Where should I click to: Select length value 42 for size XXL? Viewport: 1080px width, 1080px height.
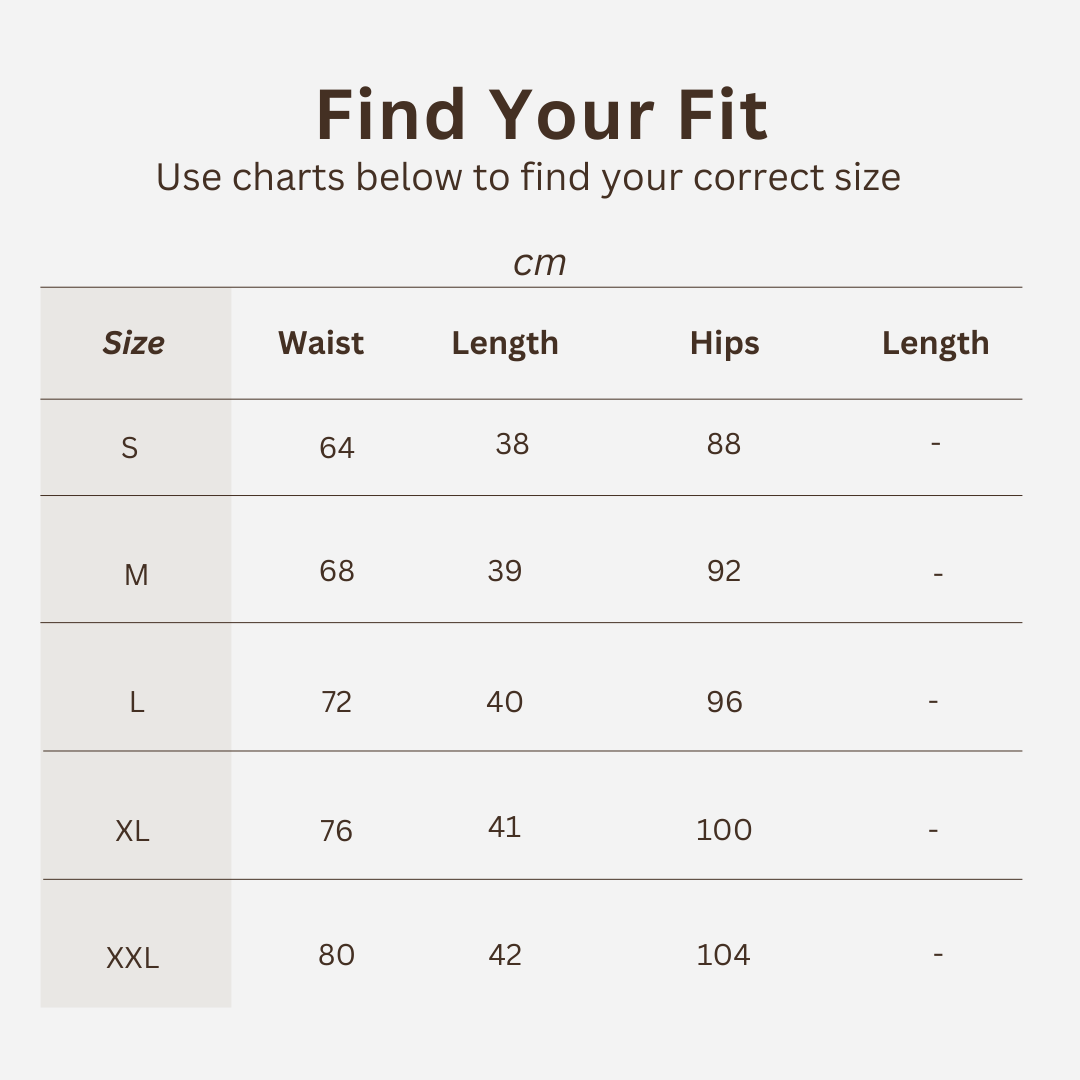(x=505, y=955)
